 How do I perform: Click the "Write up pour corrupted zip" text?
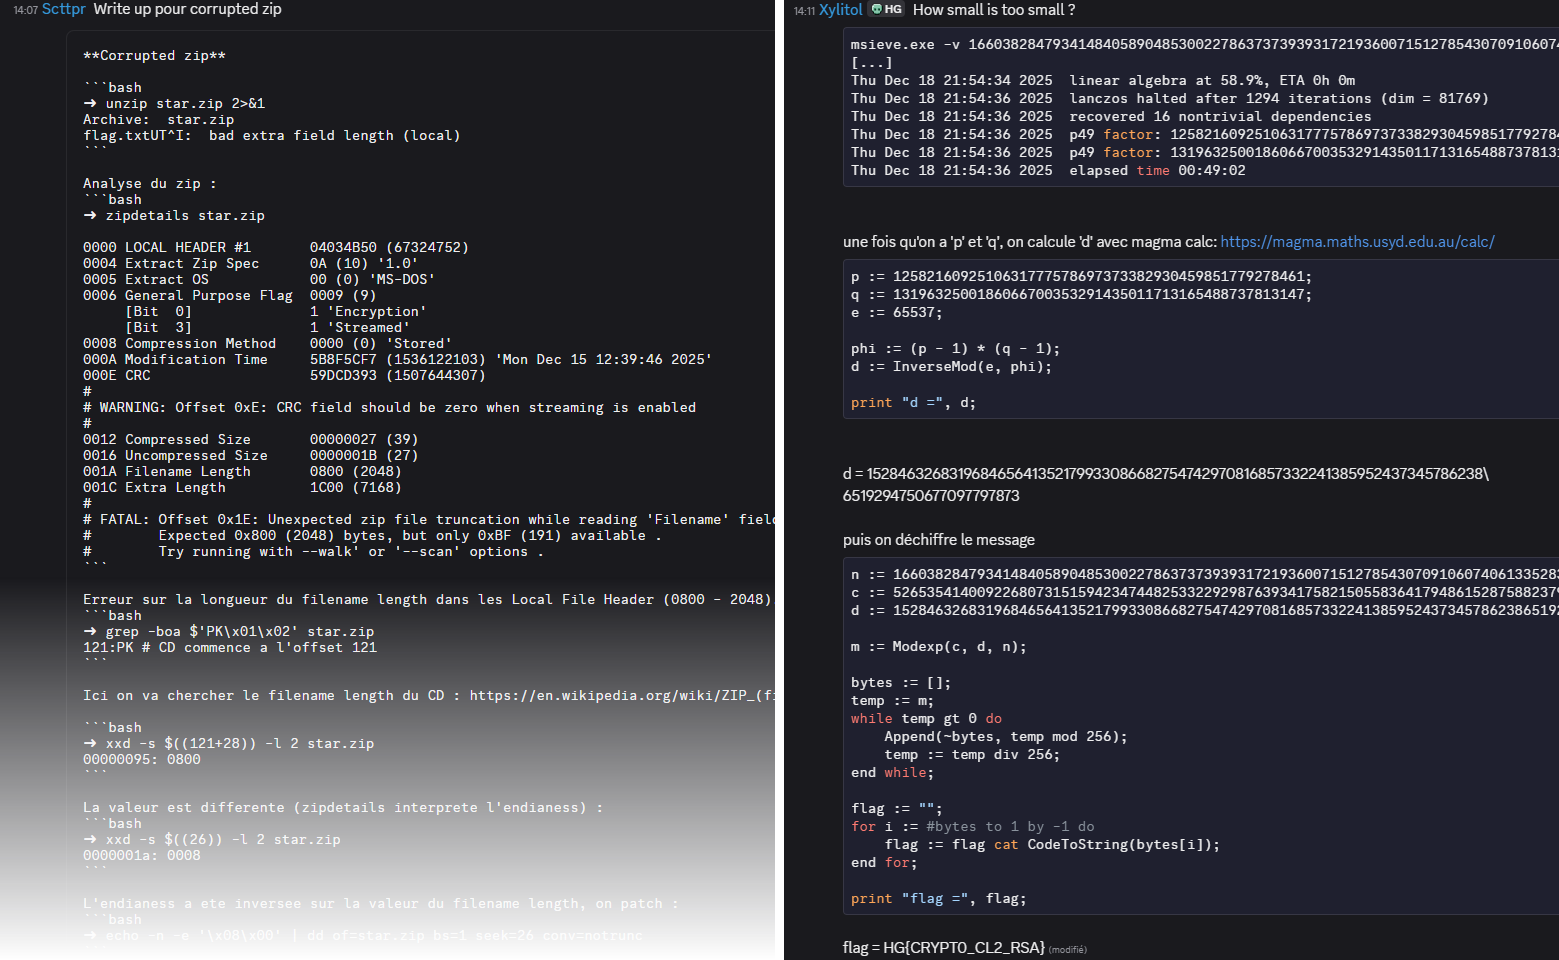pos(187,9)
